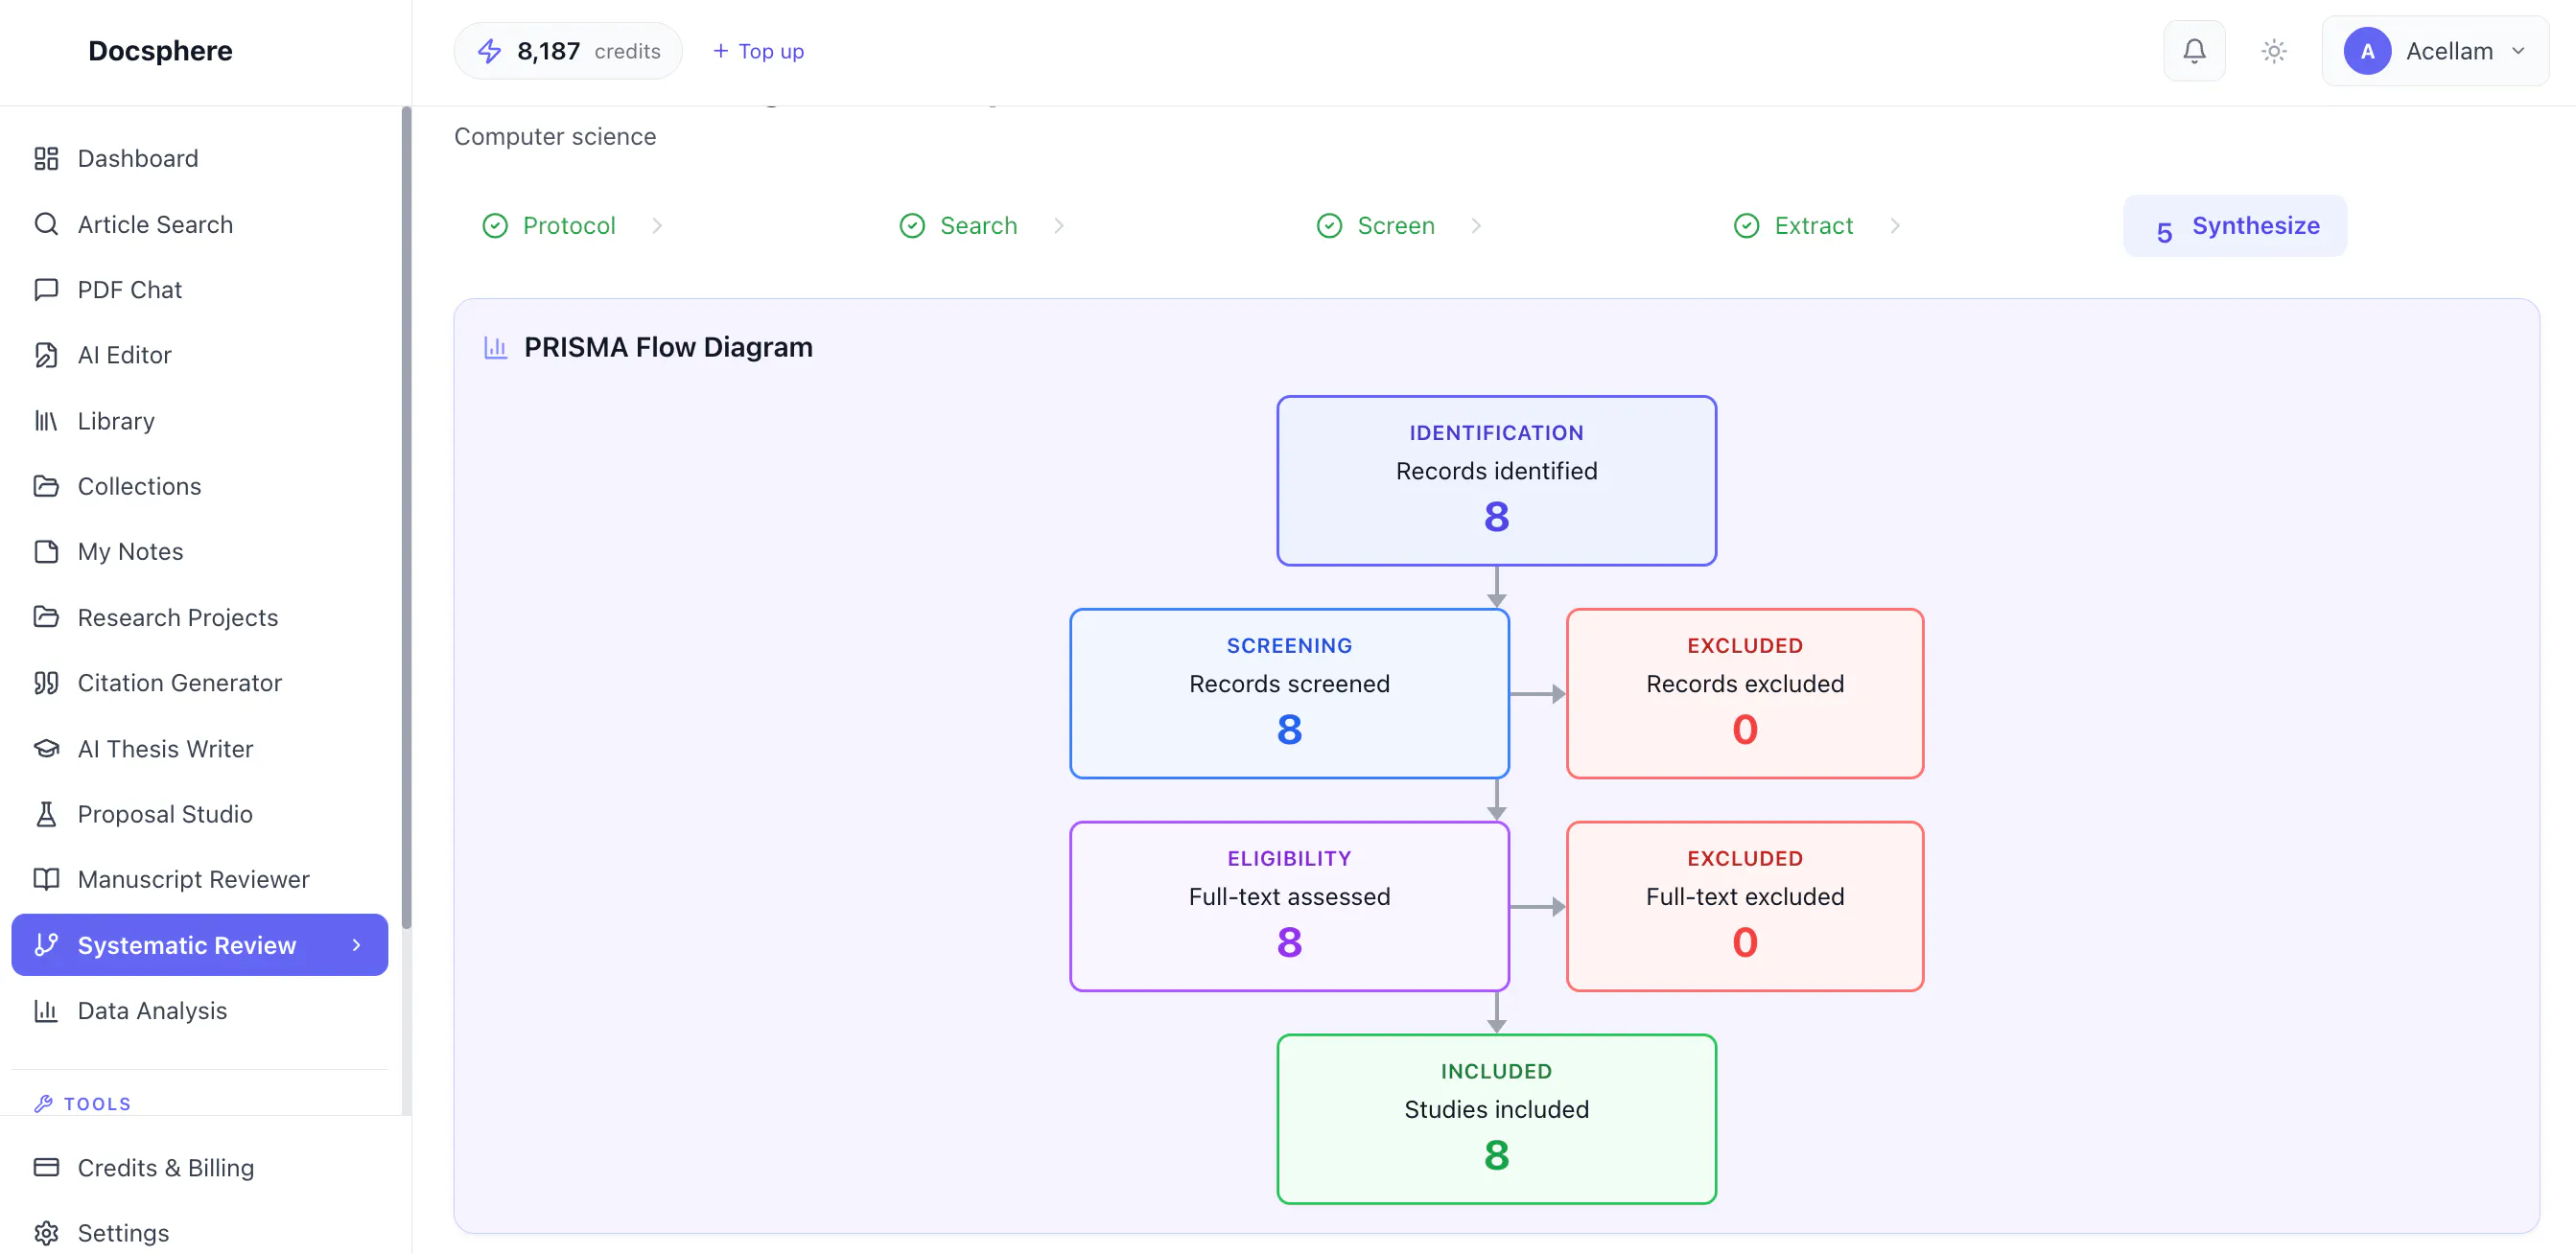
Task: Click the chevron after the Search step
Action: tap(1059, 226)
